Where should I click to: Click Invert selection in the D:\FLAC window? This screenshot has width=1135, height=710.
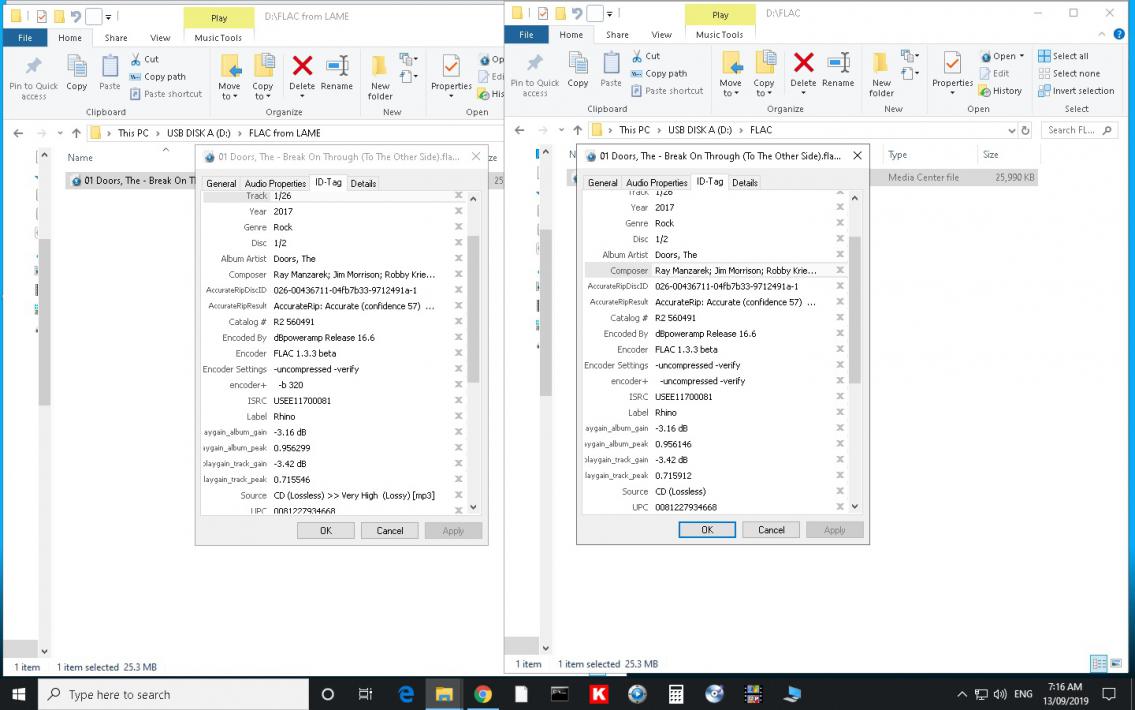click(1076, 91)
